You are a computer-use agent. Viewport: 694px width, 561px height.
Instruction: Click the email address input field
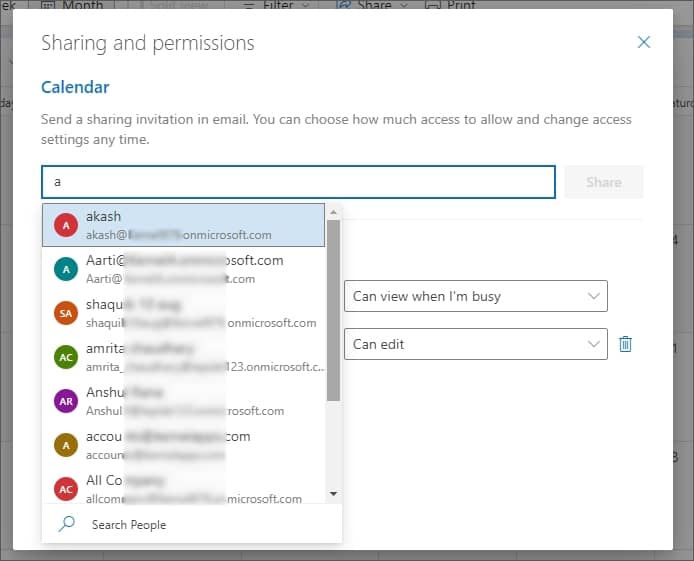coord(298,182)
